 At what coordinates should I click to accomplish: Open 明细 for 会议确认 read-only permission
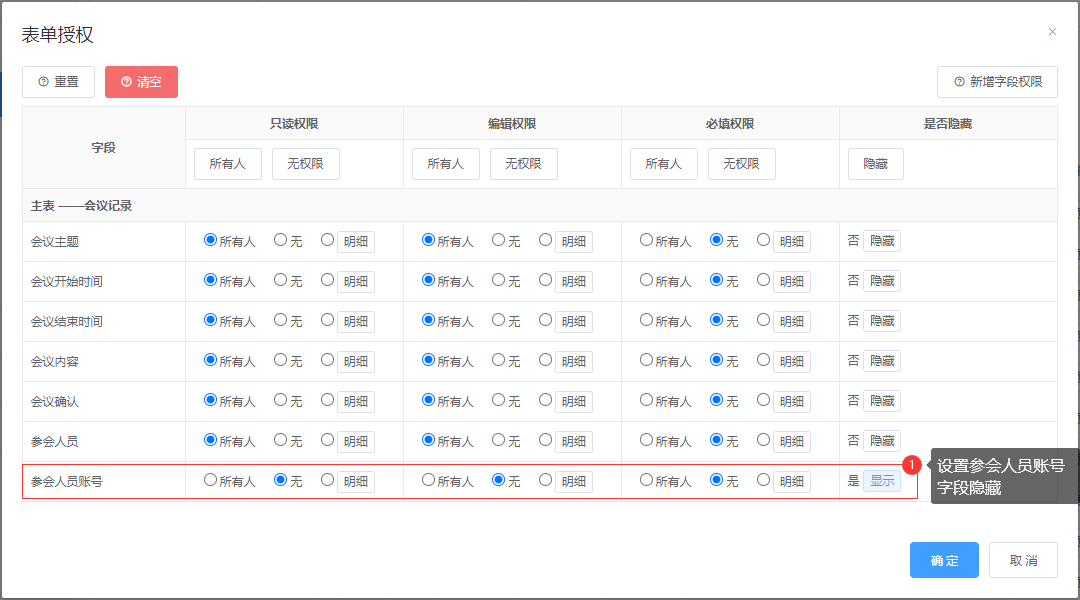[x=355, y=402]
